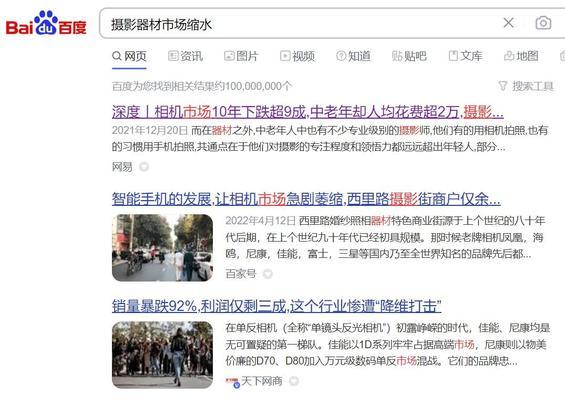Image resolution: width=565 pixels, height=400 pixels.
Task: Click the 网易 source label
Action: [122, 167]
